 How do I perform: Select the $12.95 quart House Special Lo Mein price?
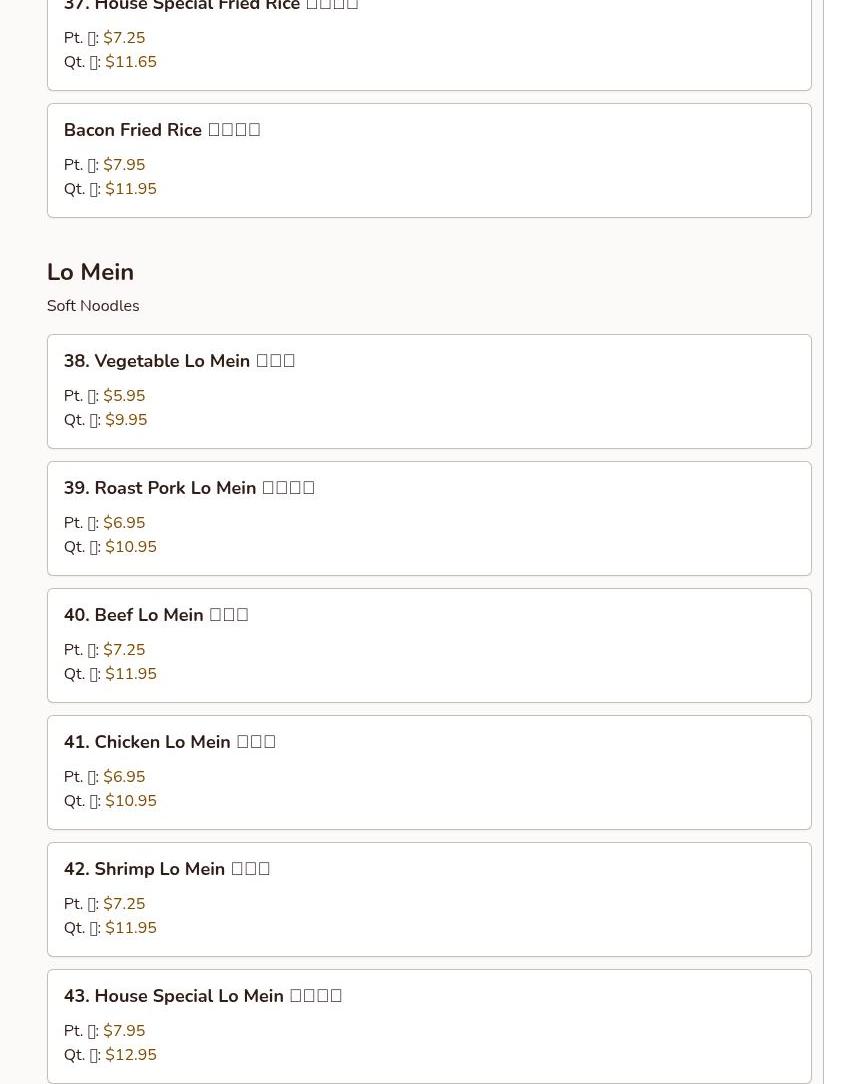(x=131, y=1055)
